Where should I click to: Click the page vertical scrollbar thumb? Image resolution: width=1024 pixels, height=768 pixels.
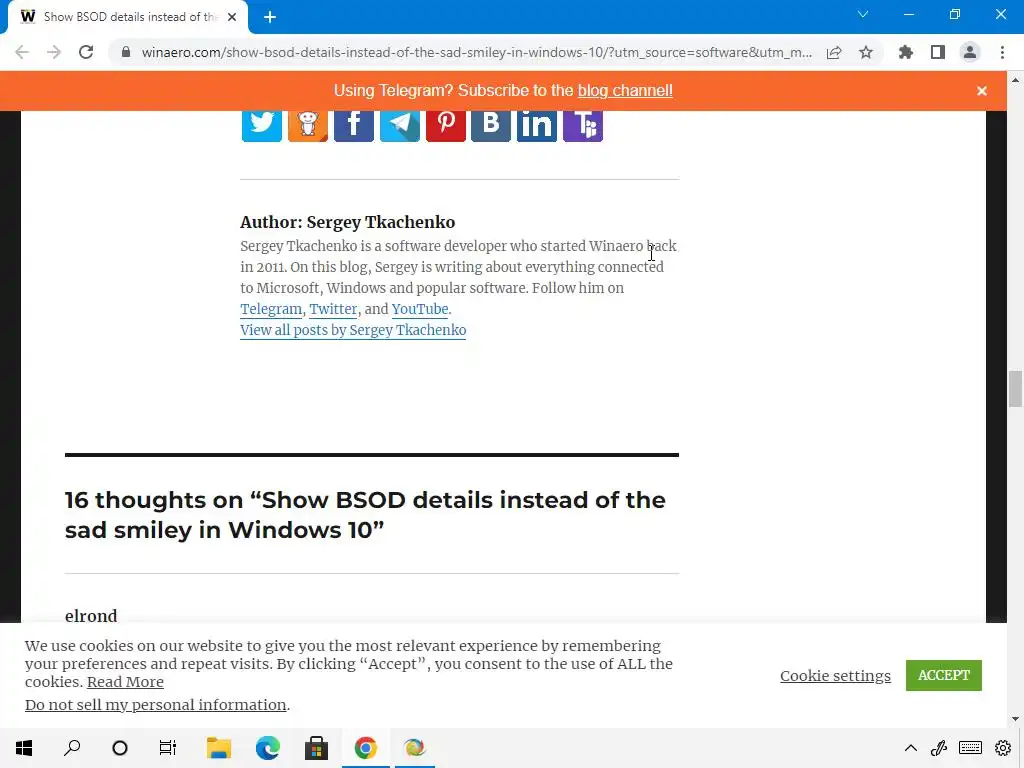point(1015,389)
